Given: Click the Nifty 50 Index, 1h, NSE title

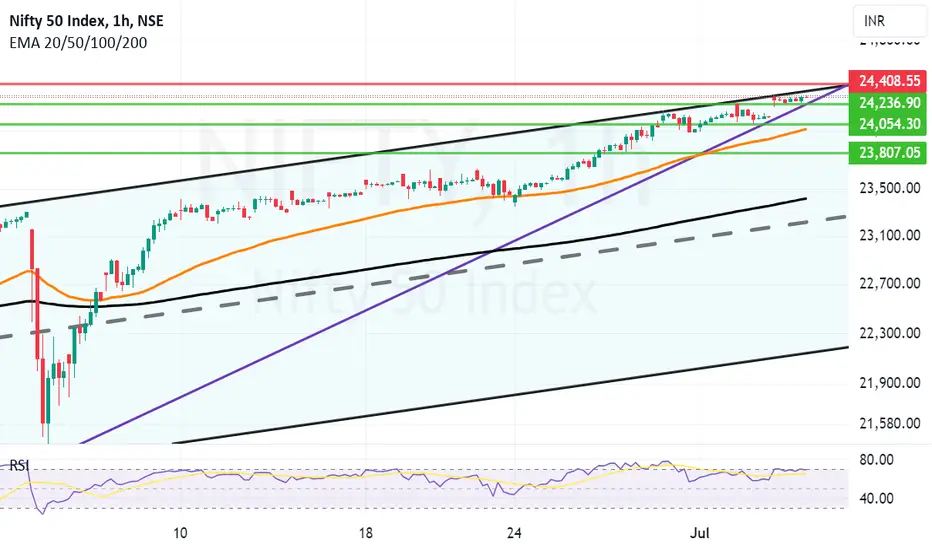Looking at the screenshot, I should (86, 21).
